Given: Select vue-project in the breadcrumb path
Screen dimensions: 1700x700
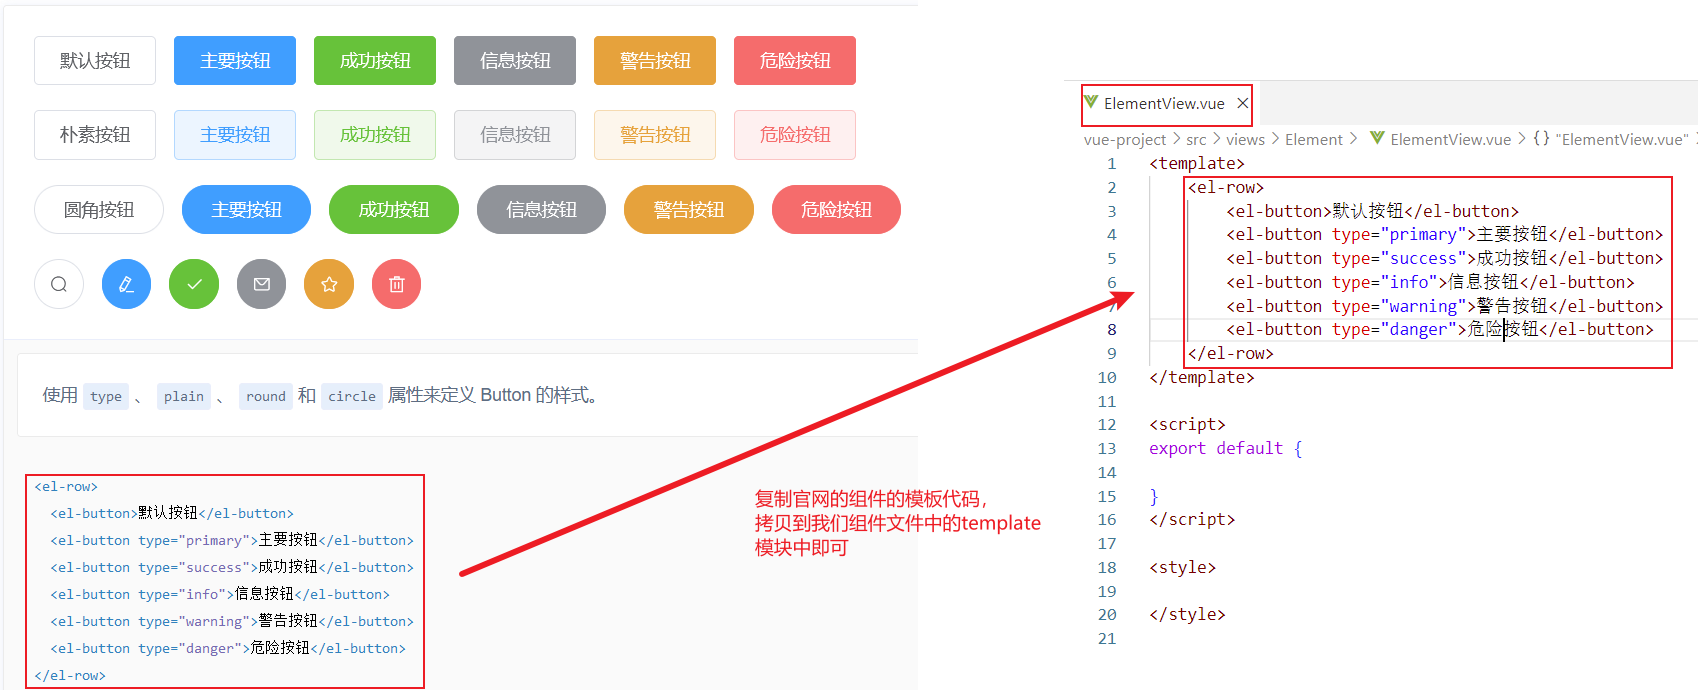Looking at the screenshot, I should [x=1124, y=140].
